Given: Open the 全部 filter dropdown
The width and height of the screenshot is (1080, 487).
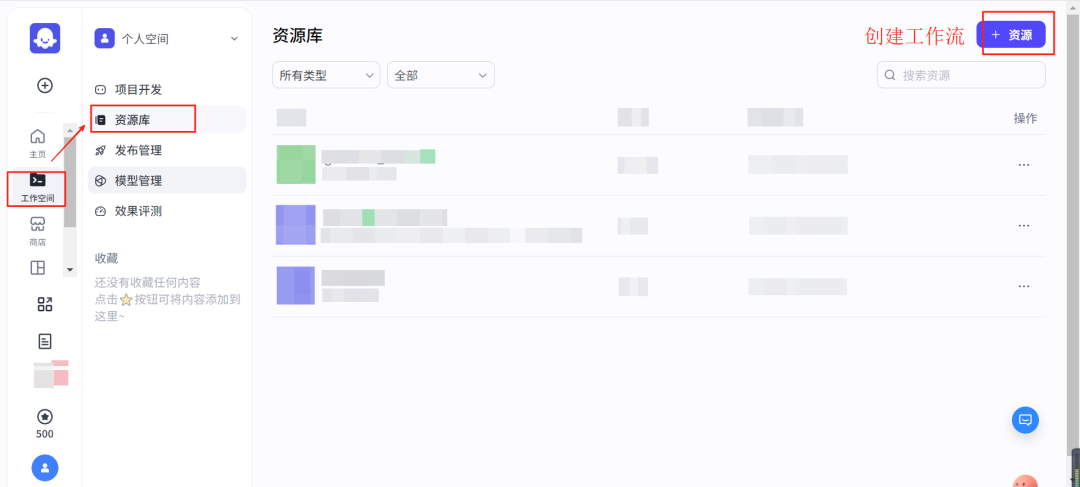Looking at the screenshot, I should tap(440, 75).
